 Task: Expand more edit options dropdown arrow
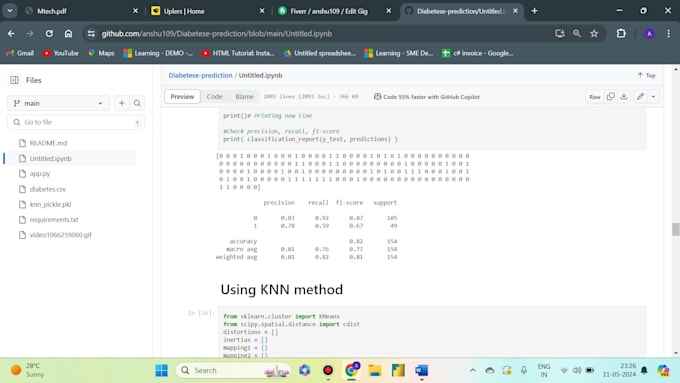pyautogui.click(x=653, y=97)
